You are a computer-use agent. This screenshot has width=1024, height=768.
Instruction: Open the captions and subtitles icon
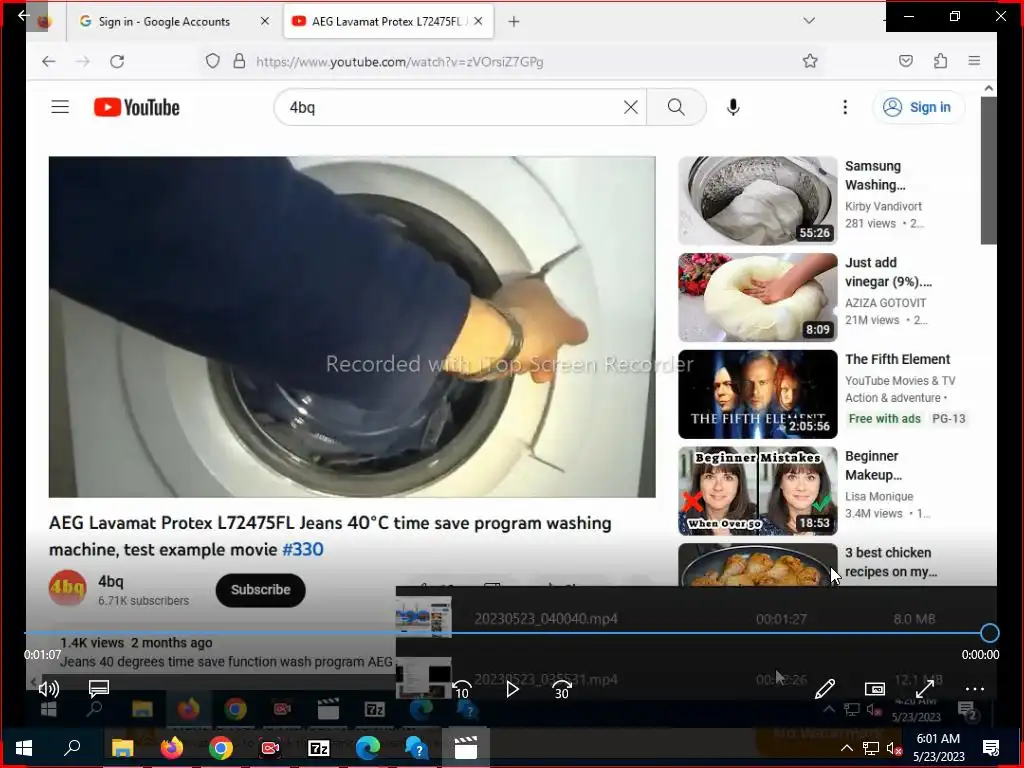click(99, 688)
